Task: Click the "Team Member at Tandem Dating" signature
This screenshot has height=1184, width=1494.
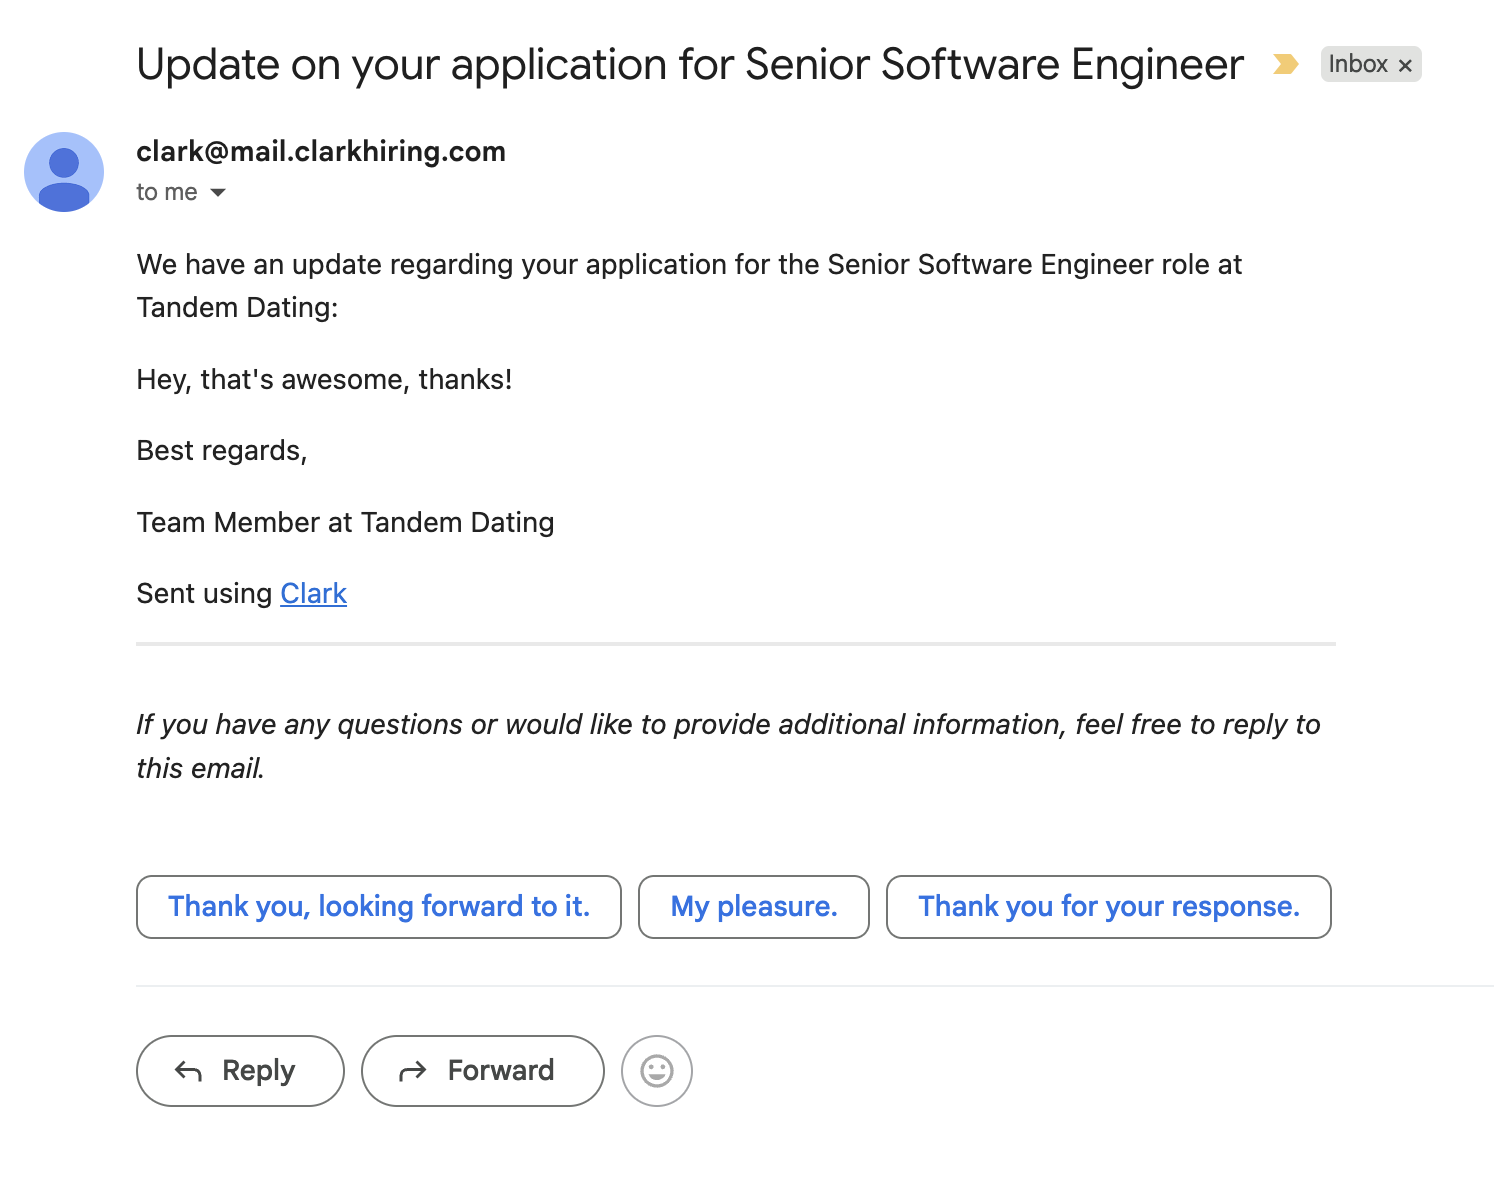Action: pyautogui.click(x=345, y=523)
